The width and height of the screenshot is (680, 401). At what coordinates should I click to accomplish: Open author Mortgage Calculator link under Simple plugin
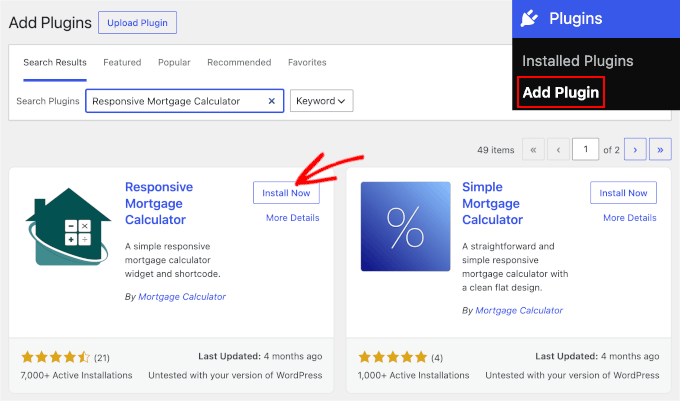(519, 310)
